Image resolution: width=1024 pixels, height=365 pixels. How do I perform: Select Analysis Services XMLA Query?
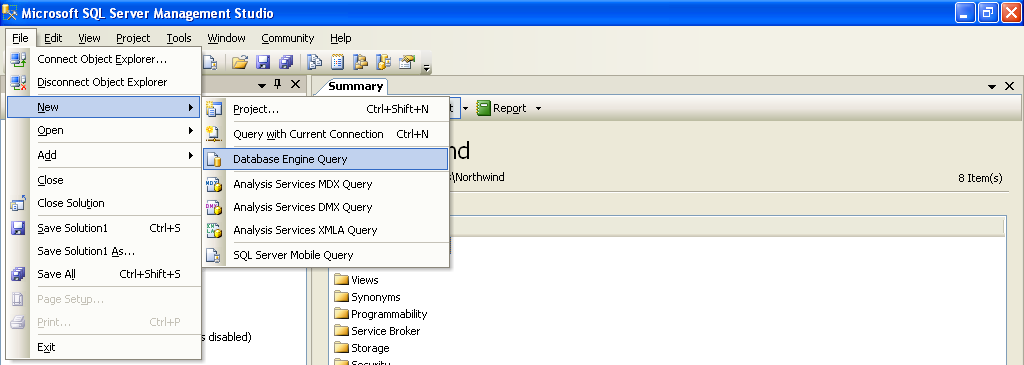(326, 230)
